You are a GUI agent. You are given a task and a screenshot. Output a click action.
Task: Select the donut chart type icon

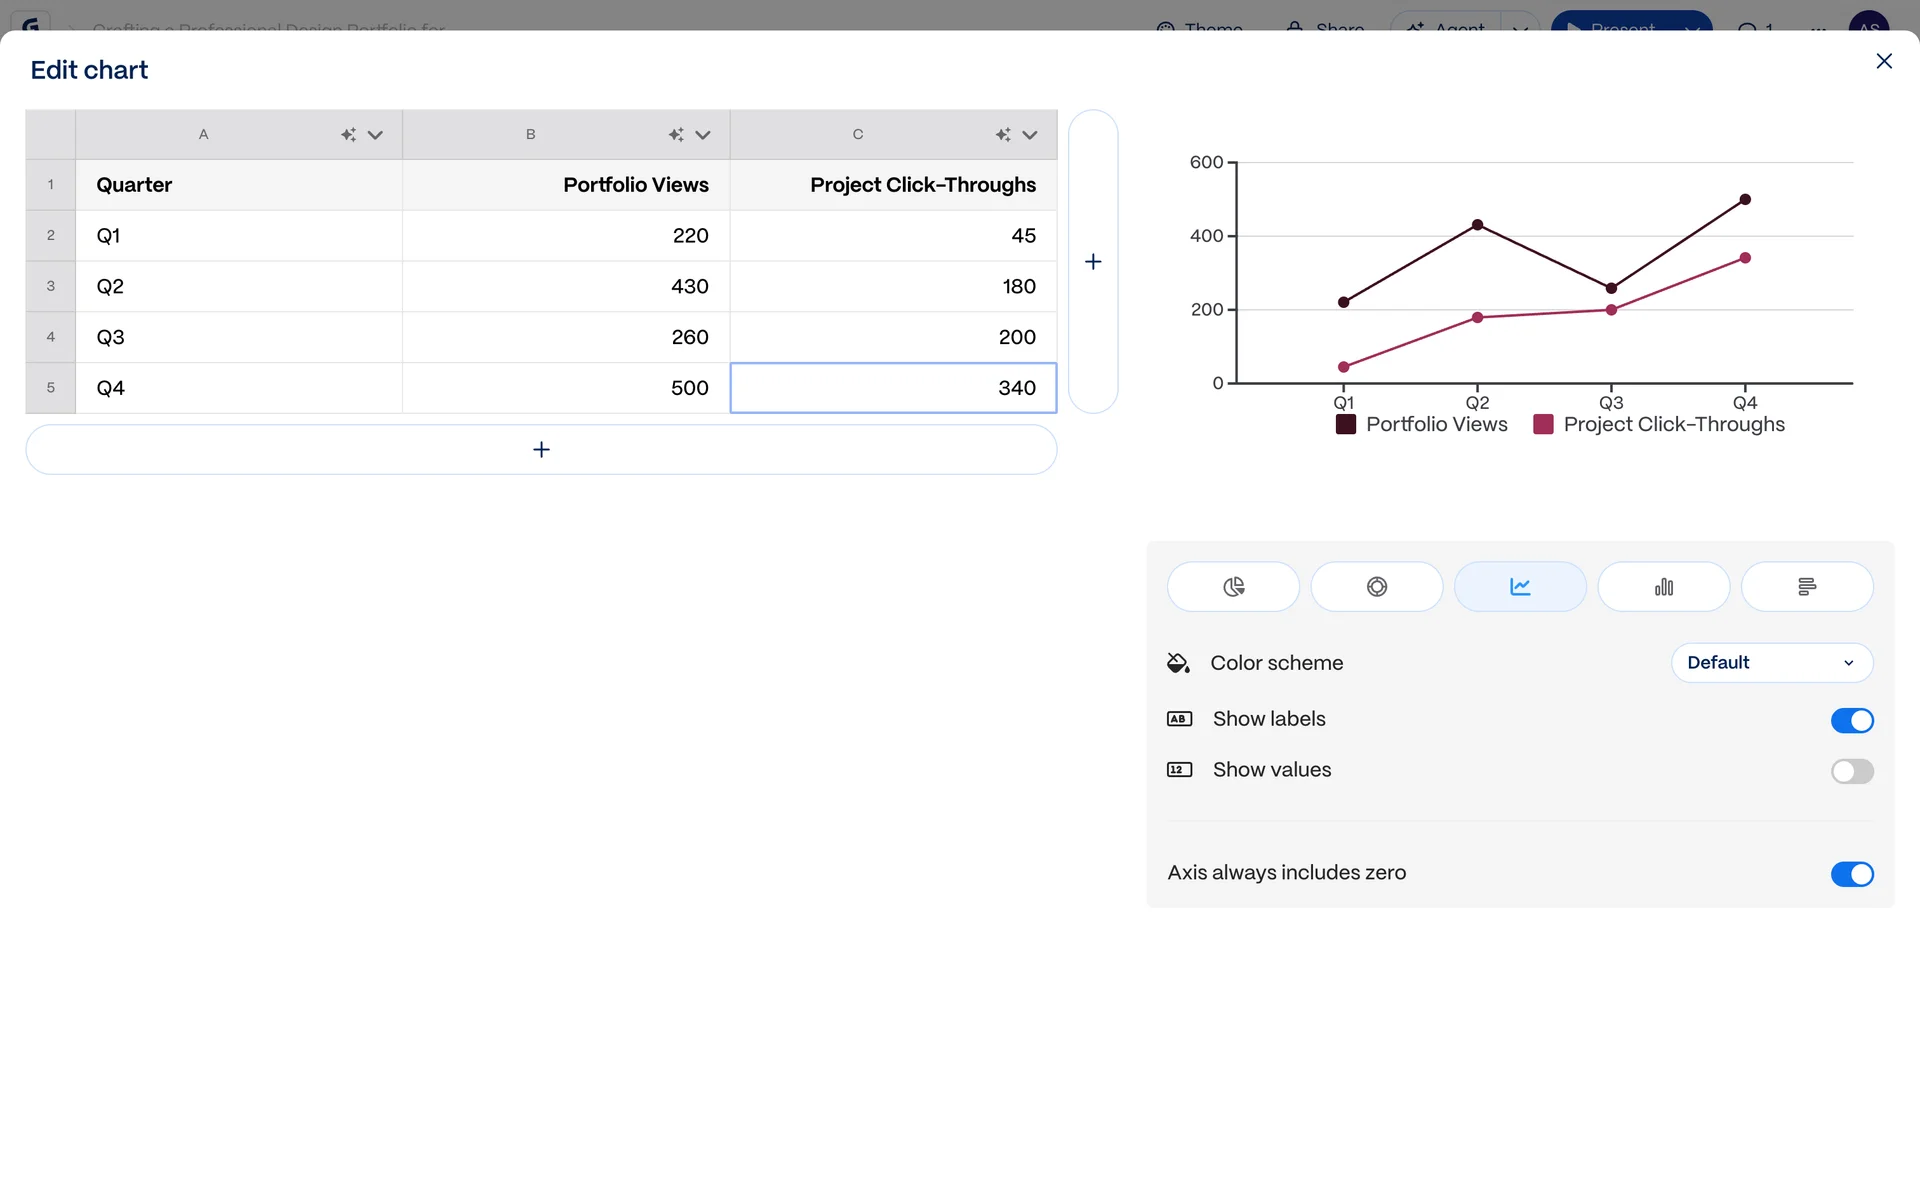(x=1376, y=587)
